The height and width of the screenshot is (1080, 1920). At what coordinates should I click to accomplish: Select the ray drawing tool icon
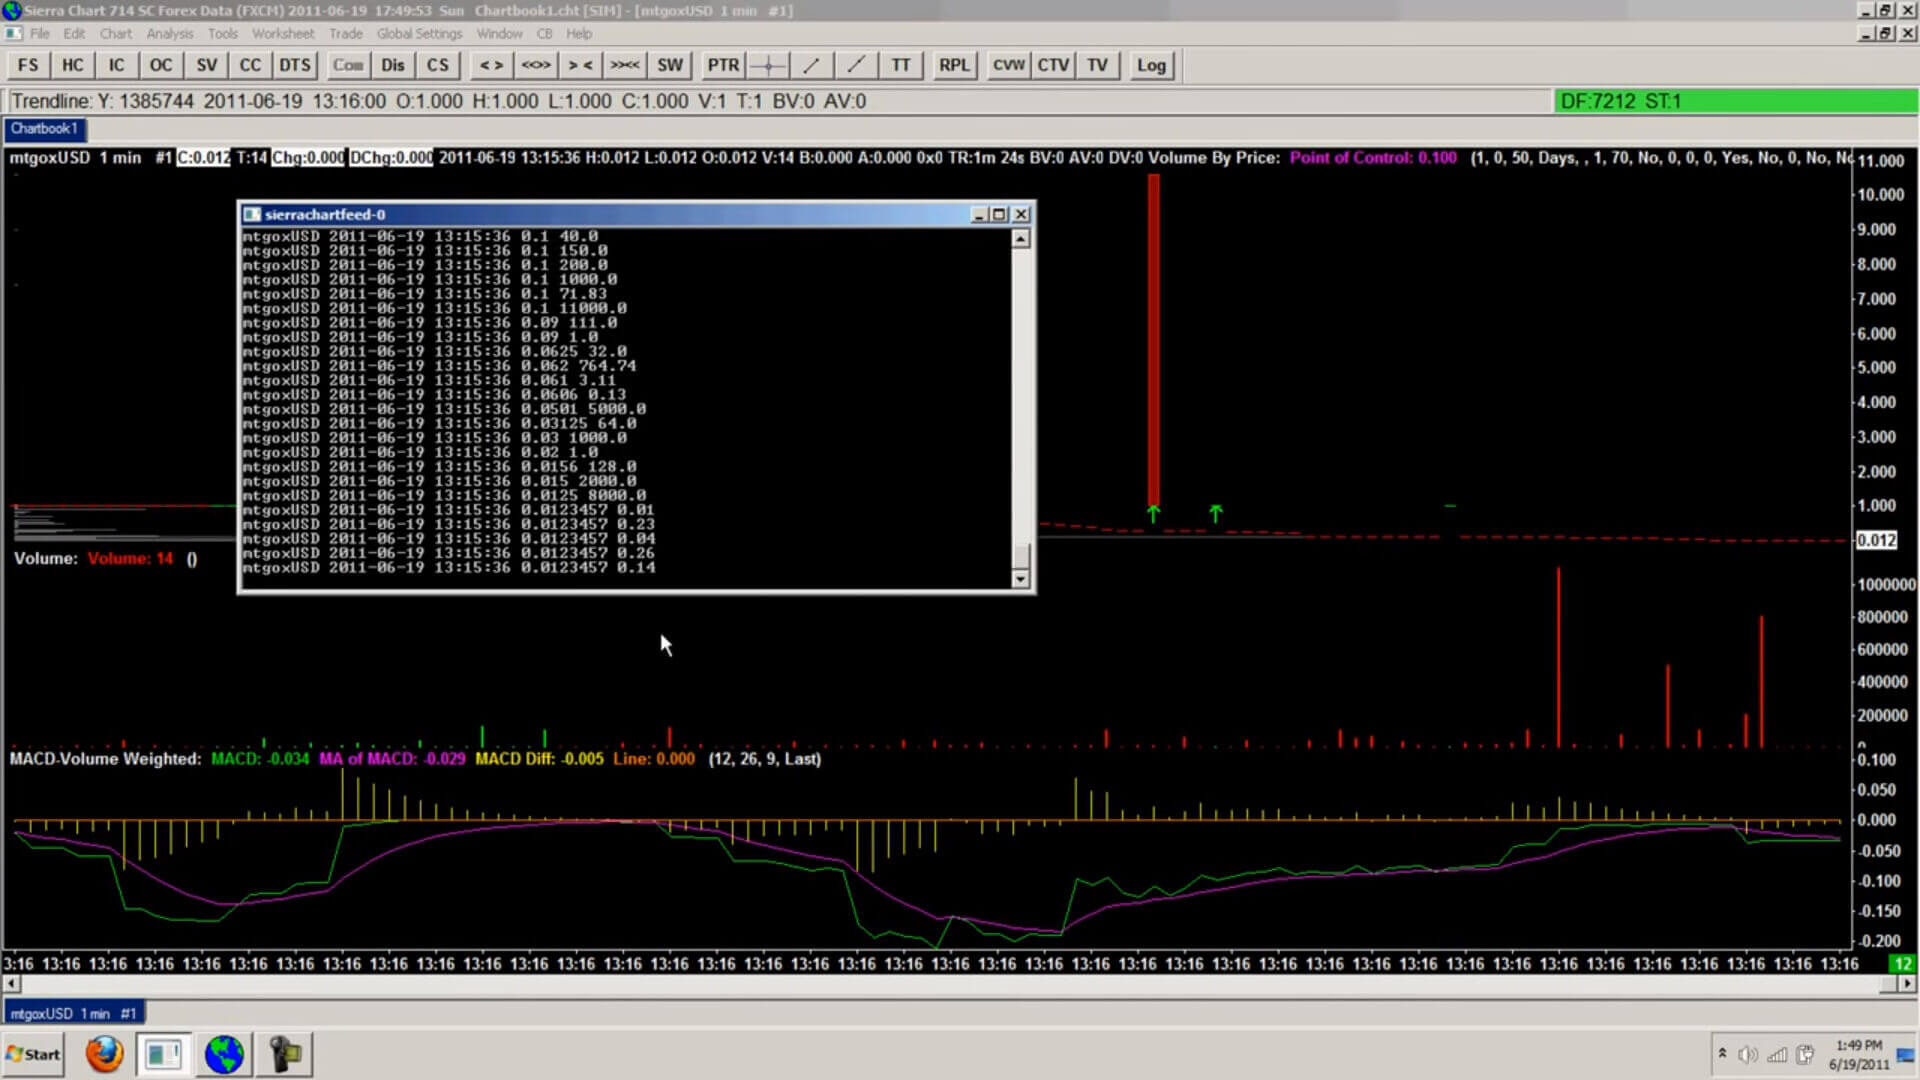click(x=856, y=65)
